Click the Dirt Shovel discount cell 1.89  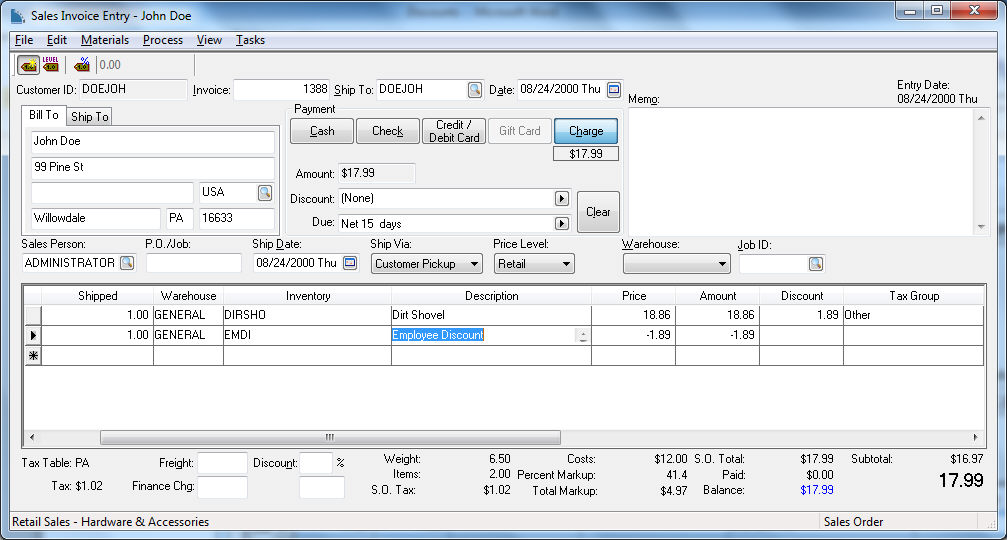(801, 315)
